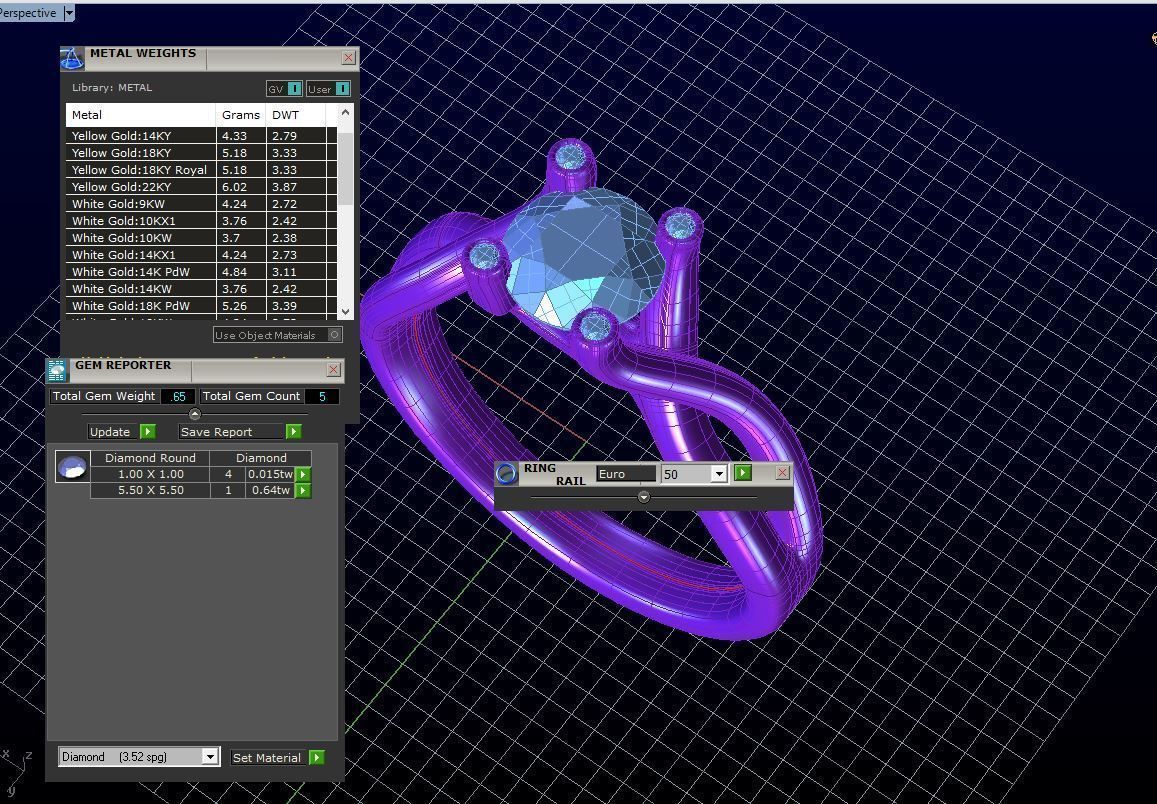Click the Diamond Round gem thumbnail
This screenshot has height=804, width=1157.
[73, 466]
